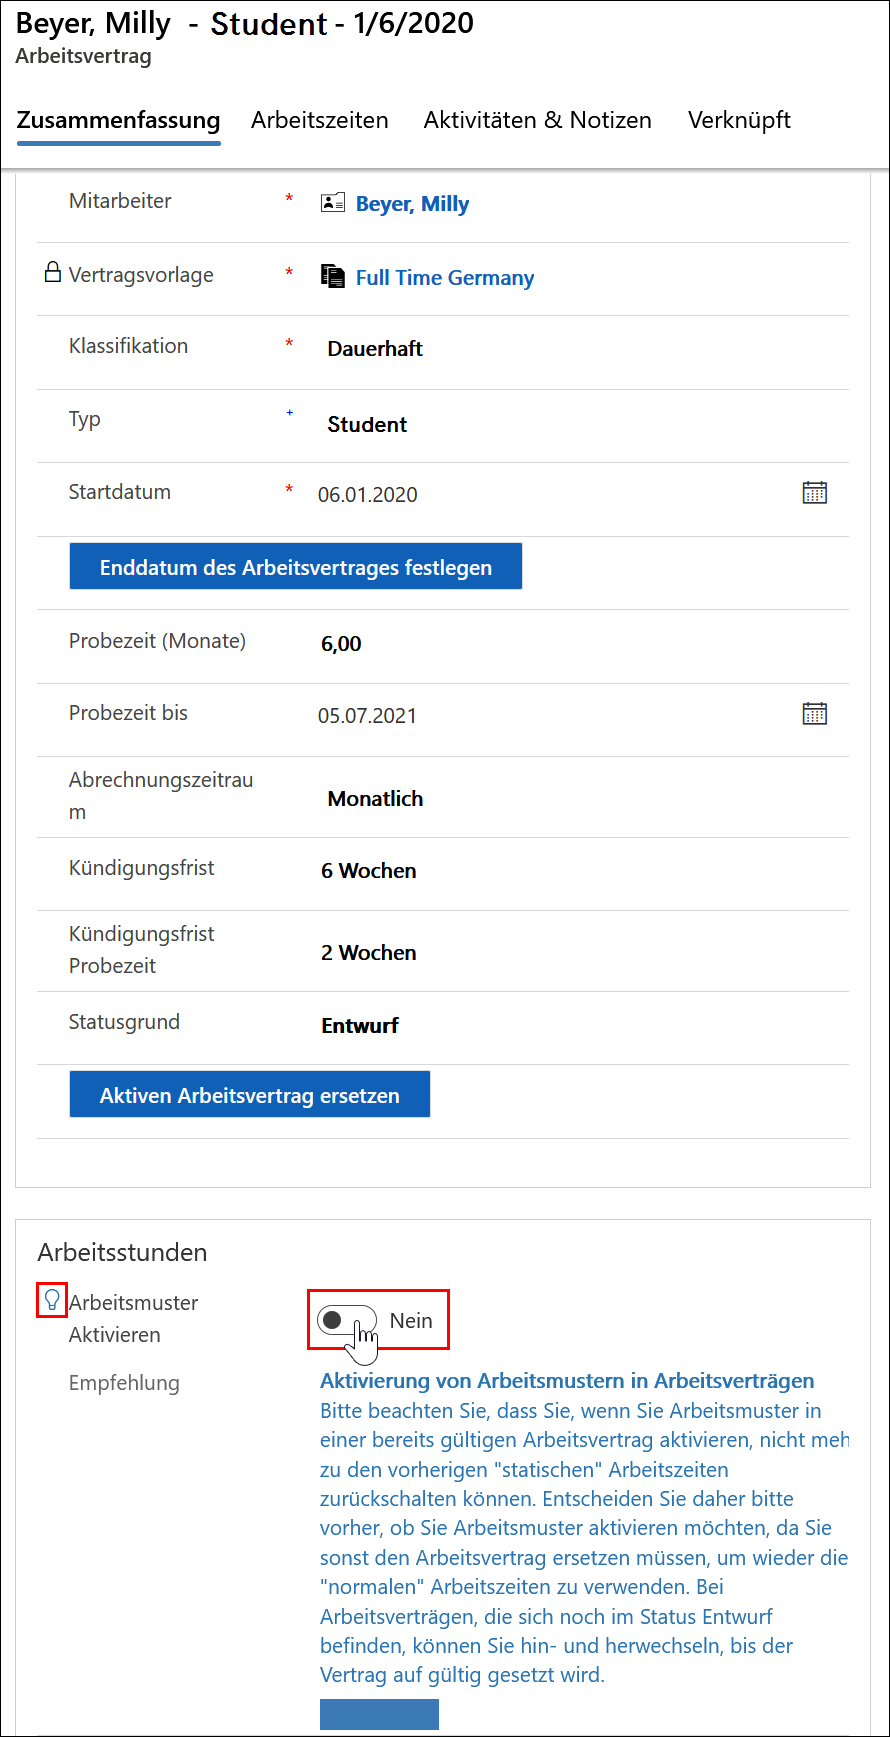Go to the Verknüpft tab

739,120
